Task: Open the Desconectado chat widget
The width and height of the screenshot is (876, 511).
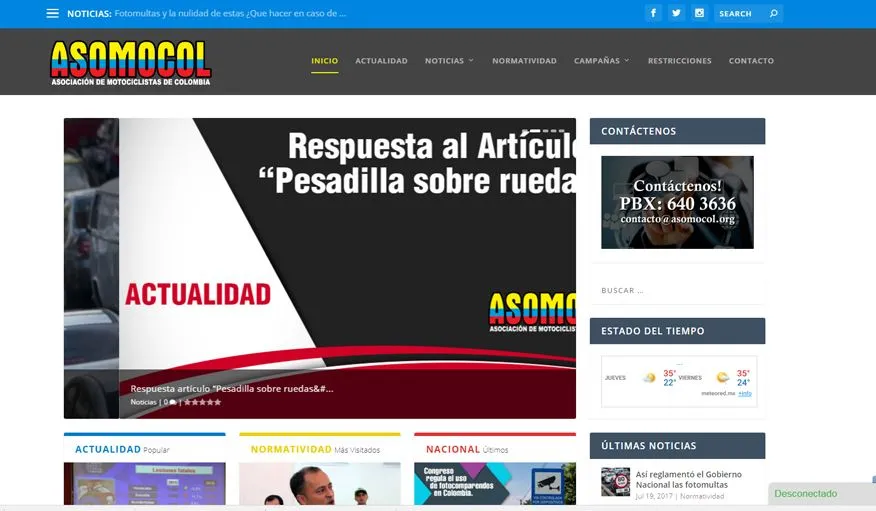Action: pos(821,494)
